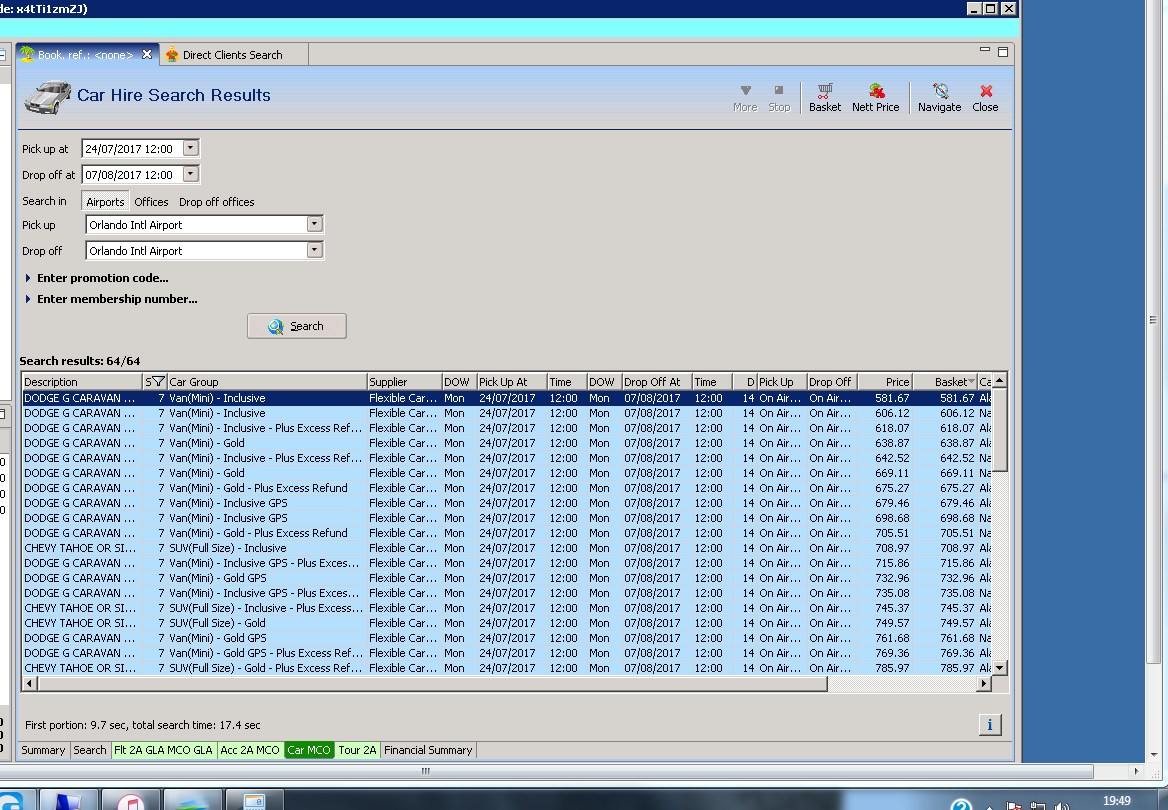Close the Book. ref. tab with its X
1168x810 pixels.
(147, 55)
